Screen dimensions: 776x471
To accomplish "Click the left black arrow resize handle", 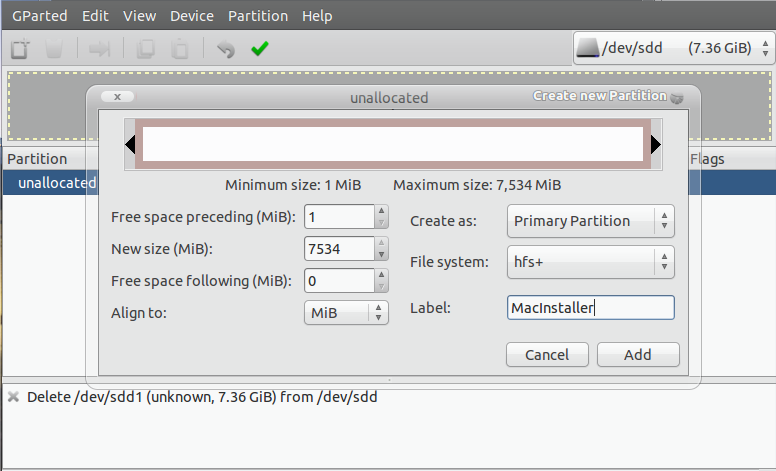I will 130,144.
